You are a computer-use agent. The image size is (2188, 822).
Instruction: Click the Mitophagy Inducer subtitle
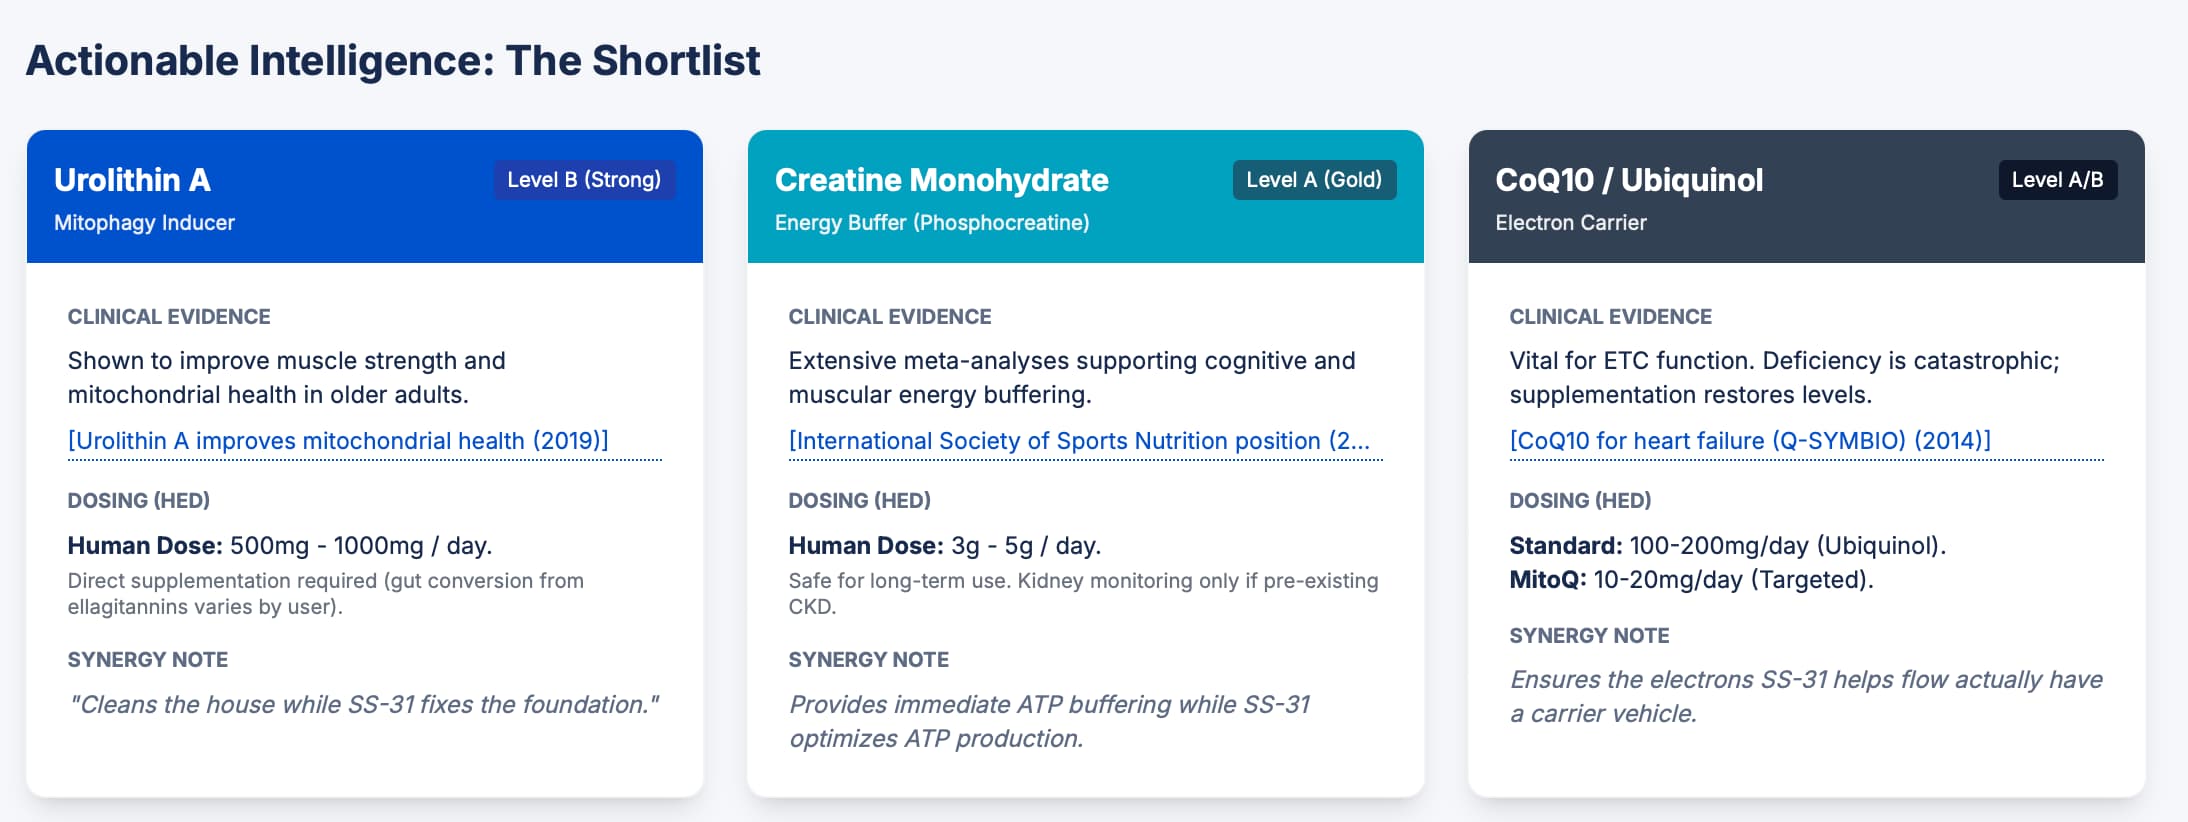[144, 223]
